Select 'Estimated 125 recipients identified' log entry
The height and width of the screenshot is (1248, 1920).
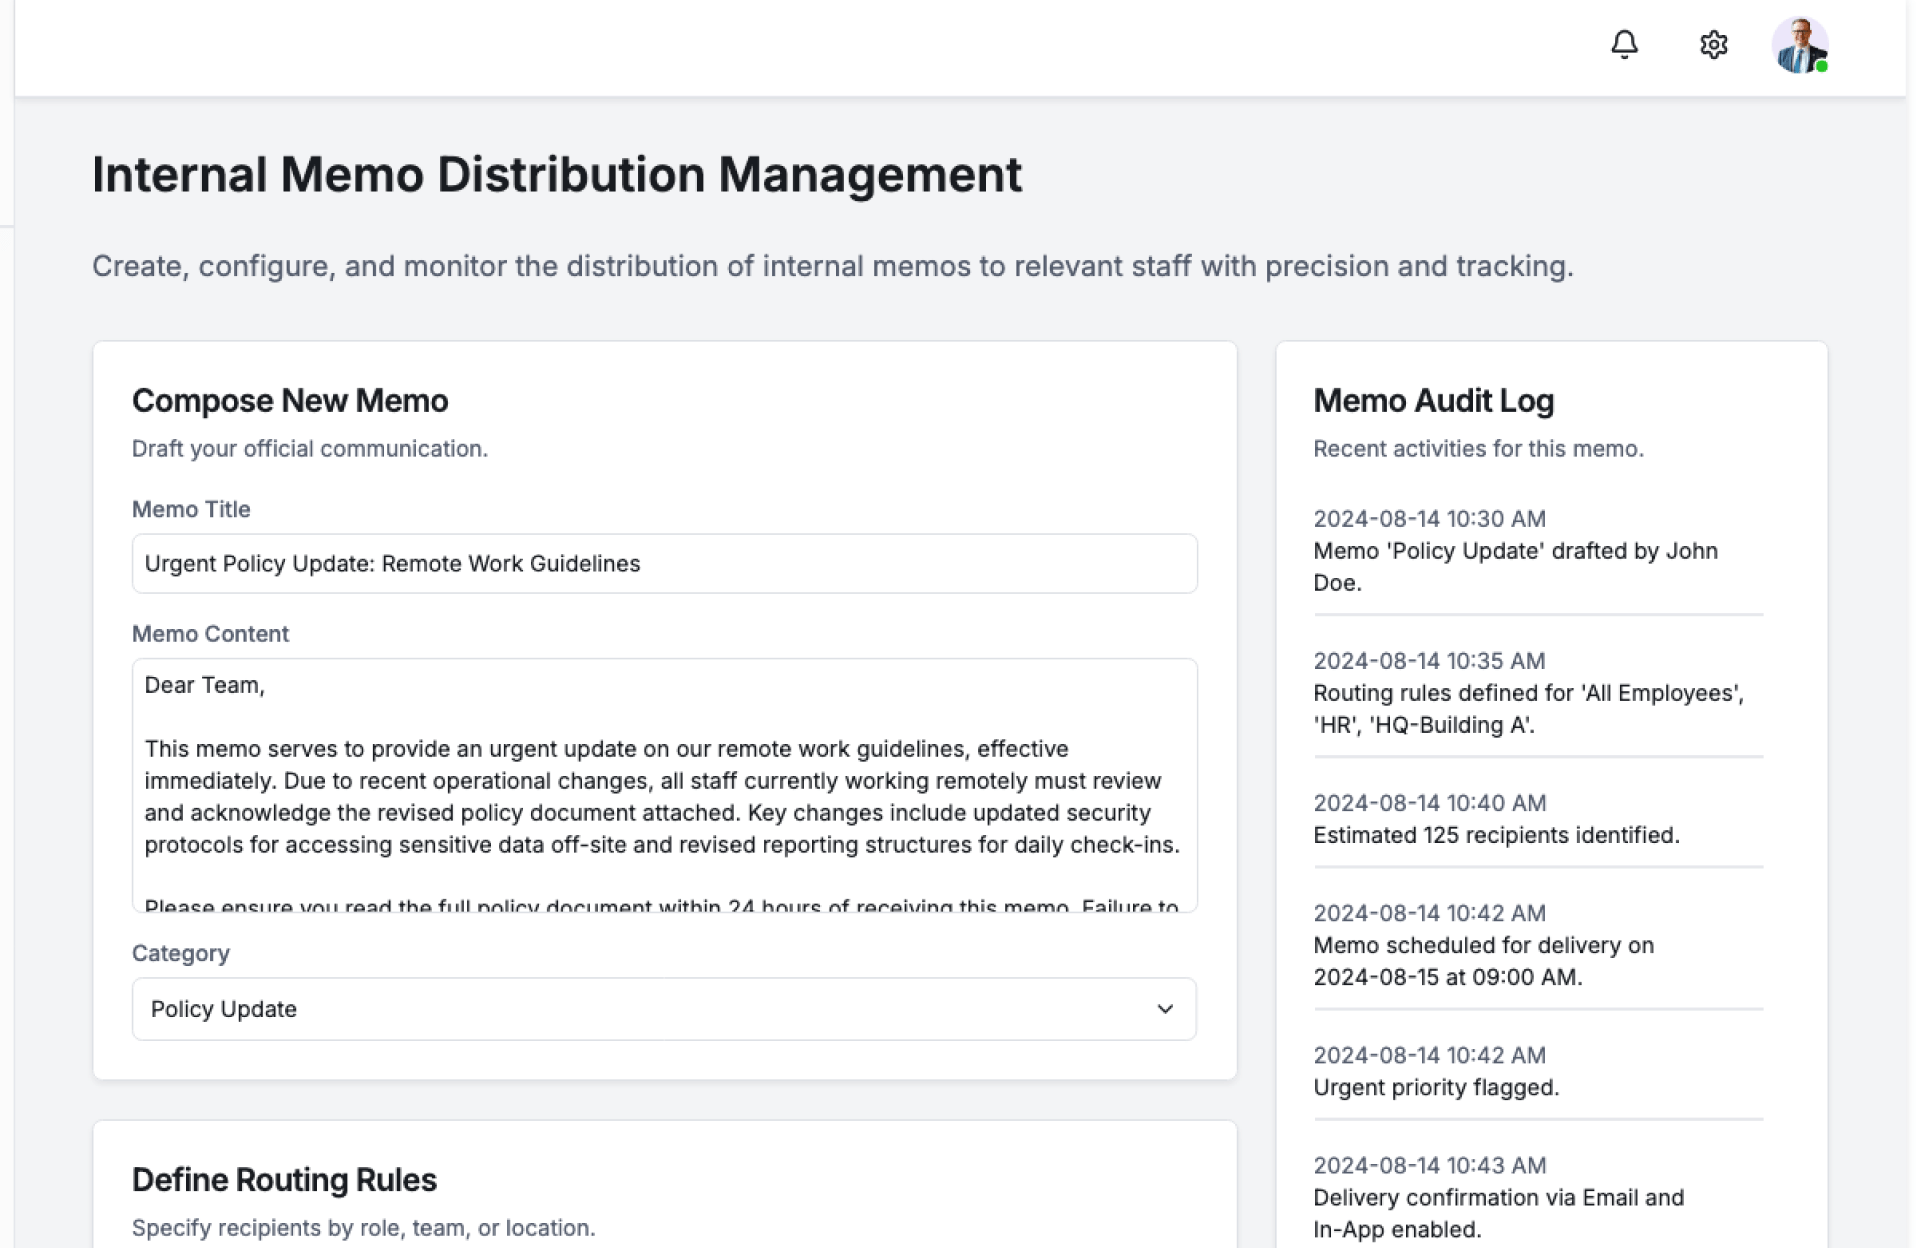(1496, 835)
